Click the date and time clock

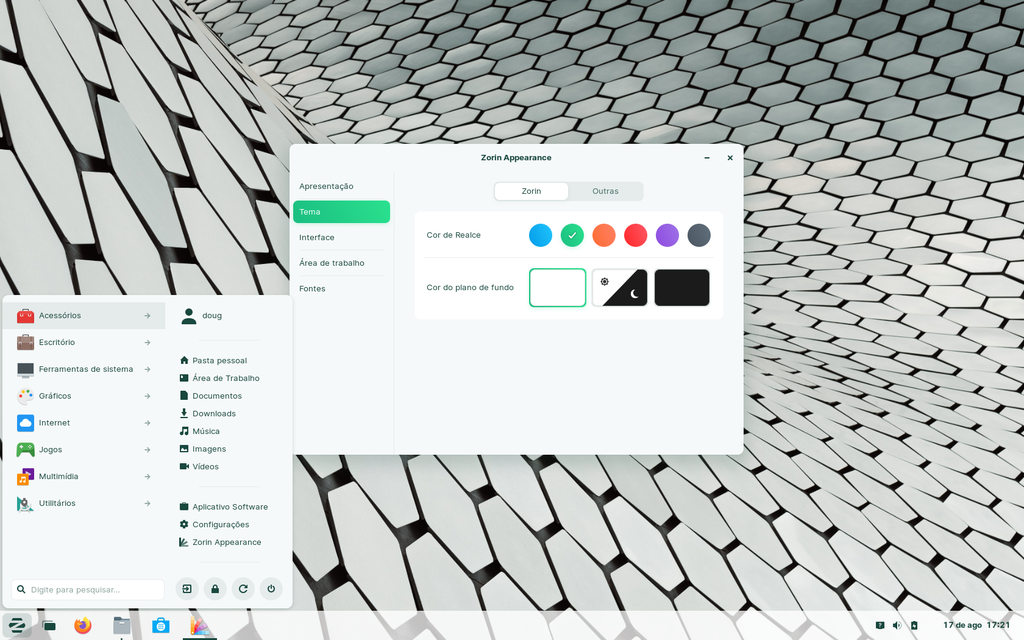pyautogui.click(x=976, y=626)
